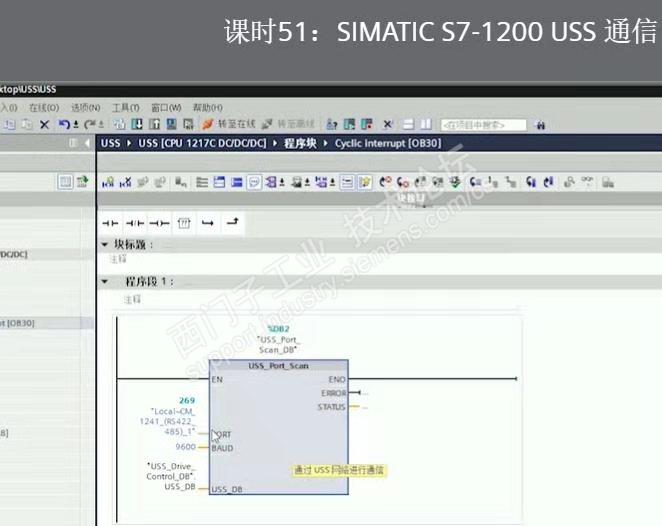Toggle free-form comments speech bubble icon
The width and height of the screenshot is (662, 526).
click(254, 182)
